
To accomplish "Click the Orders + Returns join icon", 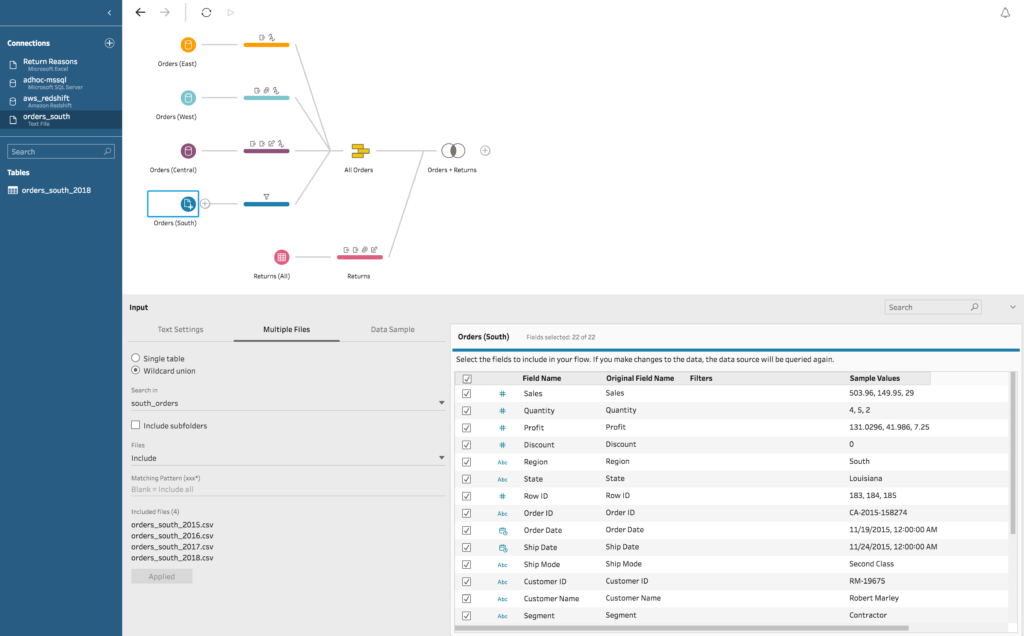I will [x=452, y=151].
